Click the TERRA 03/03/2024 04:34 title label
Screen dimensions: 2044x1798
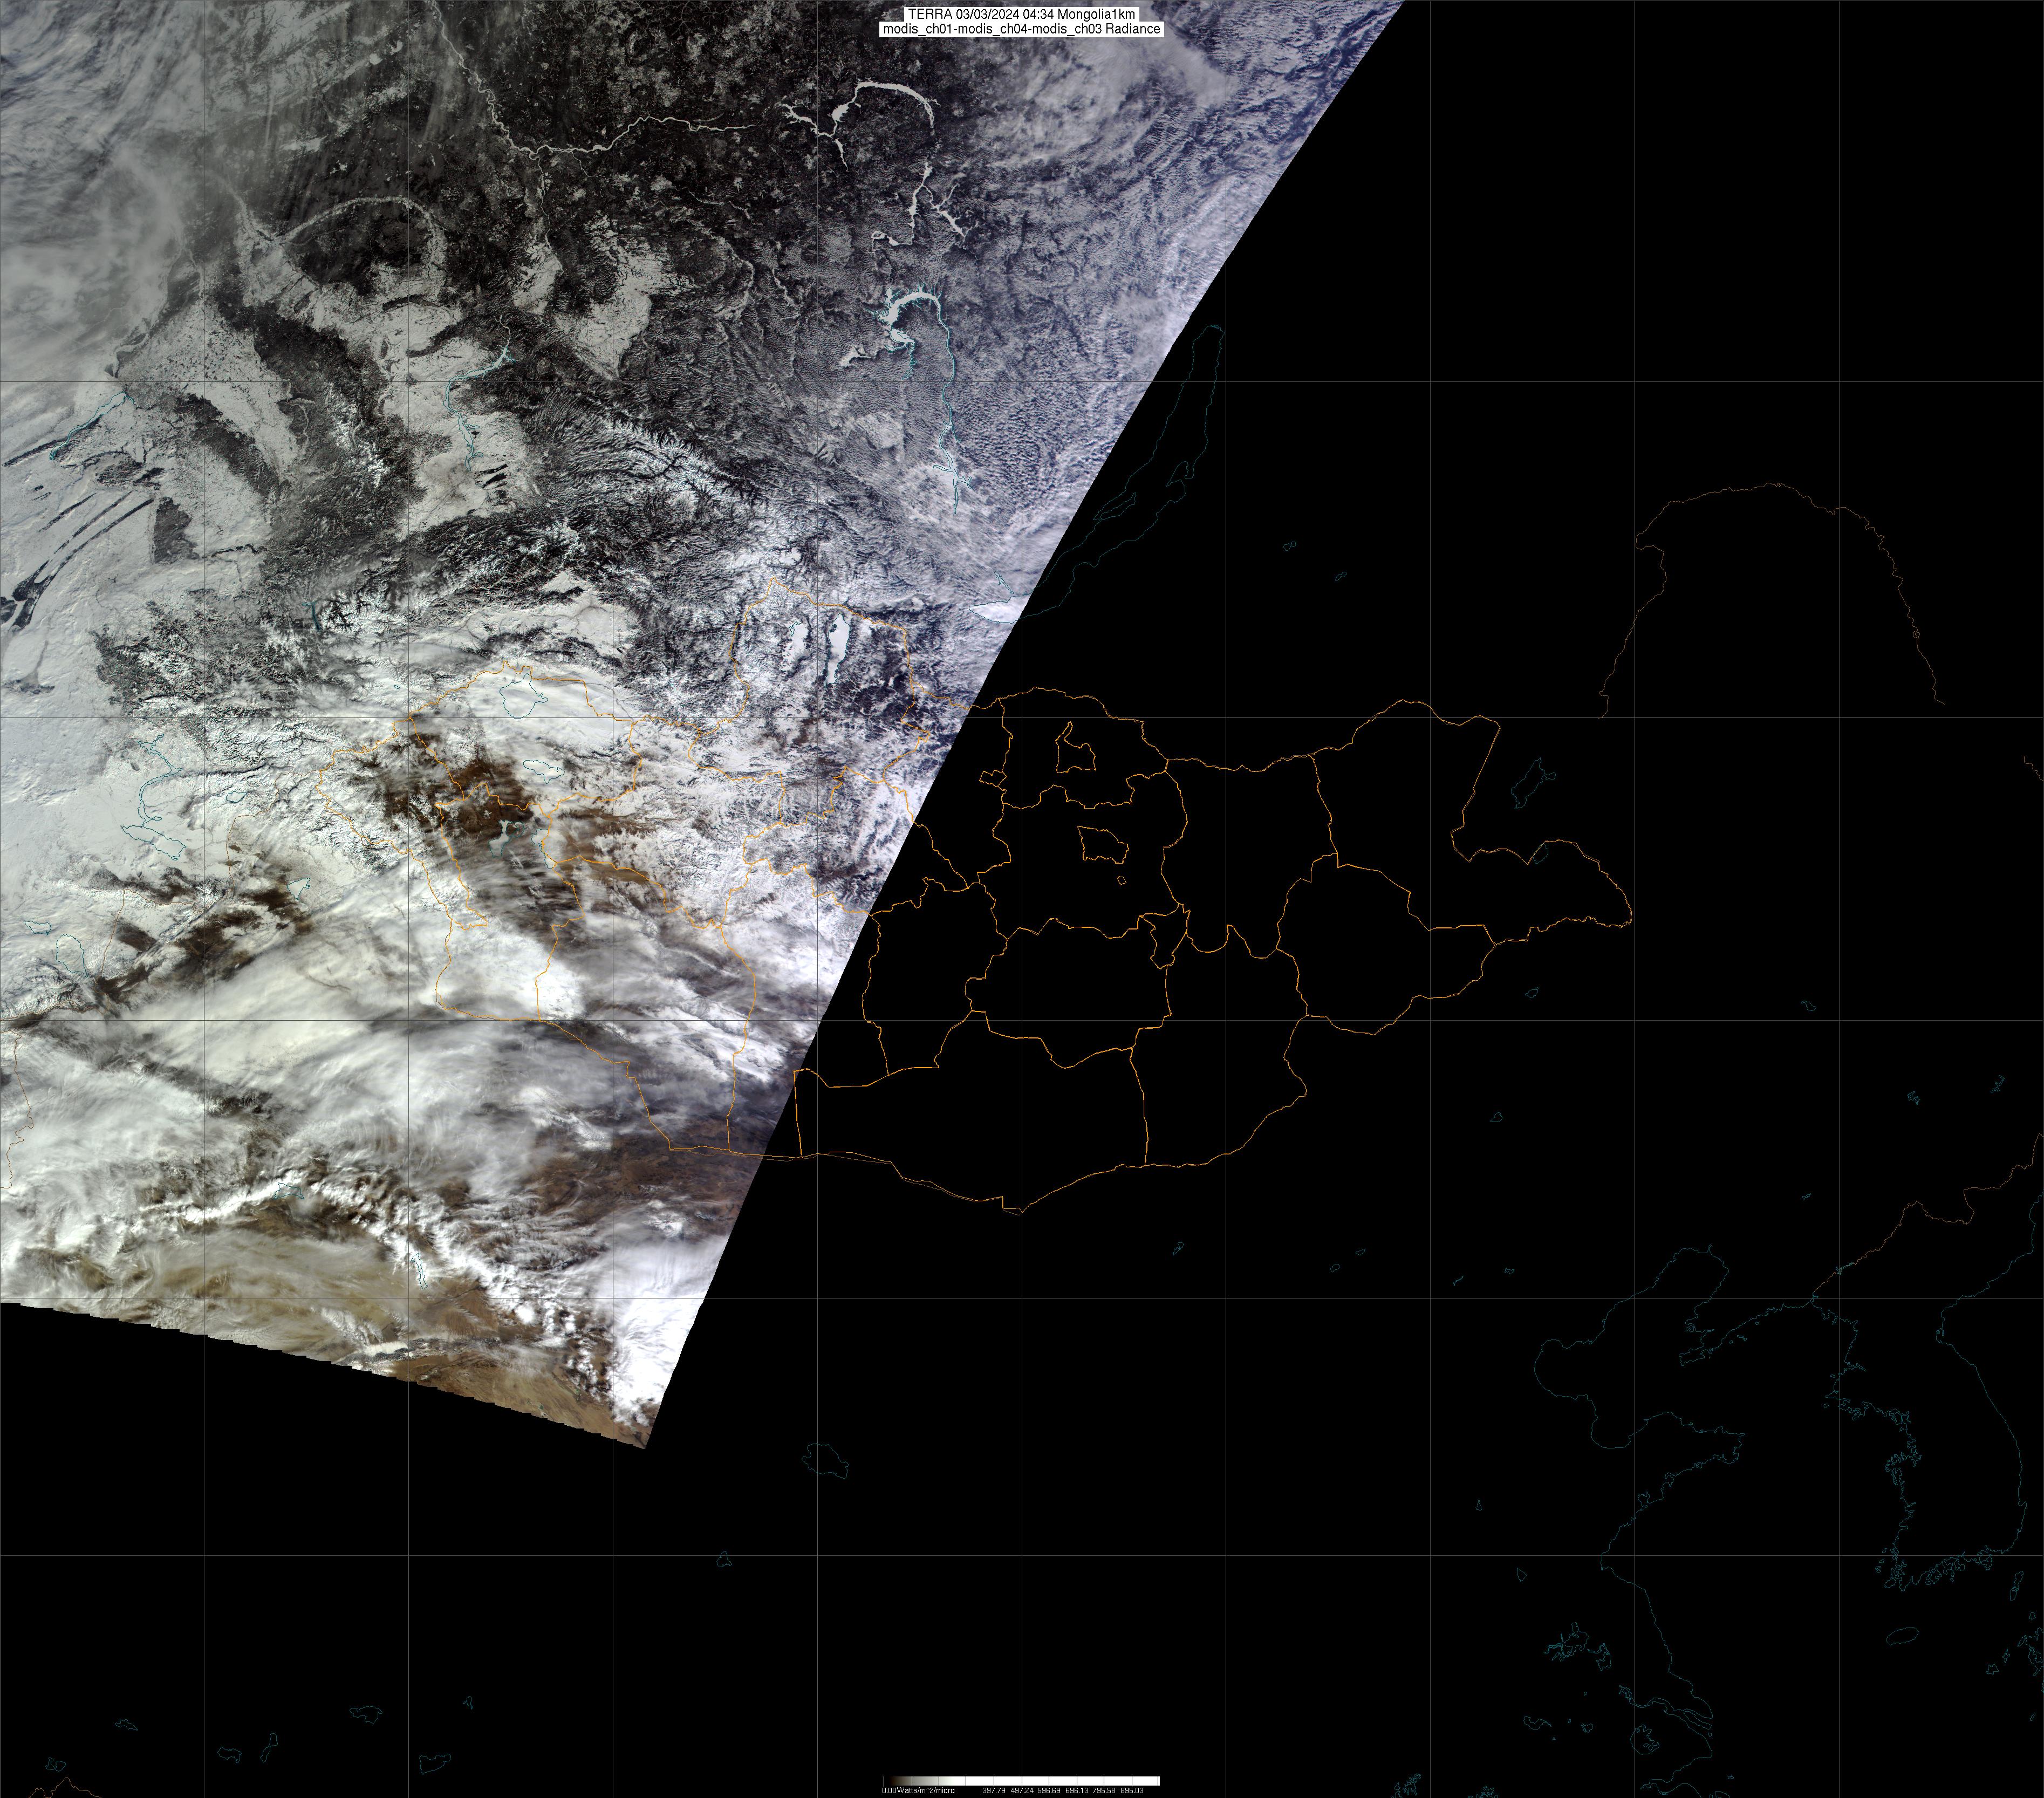(1021, 14)
